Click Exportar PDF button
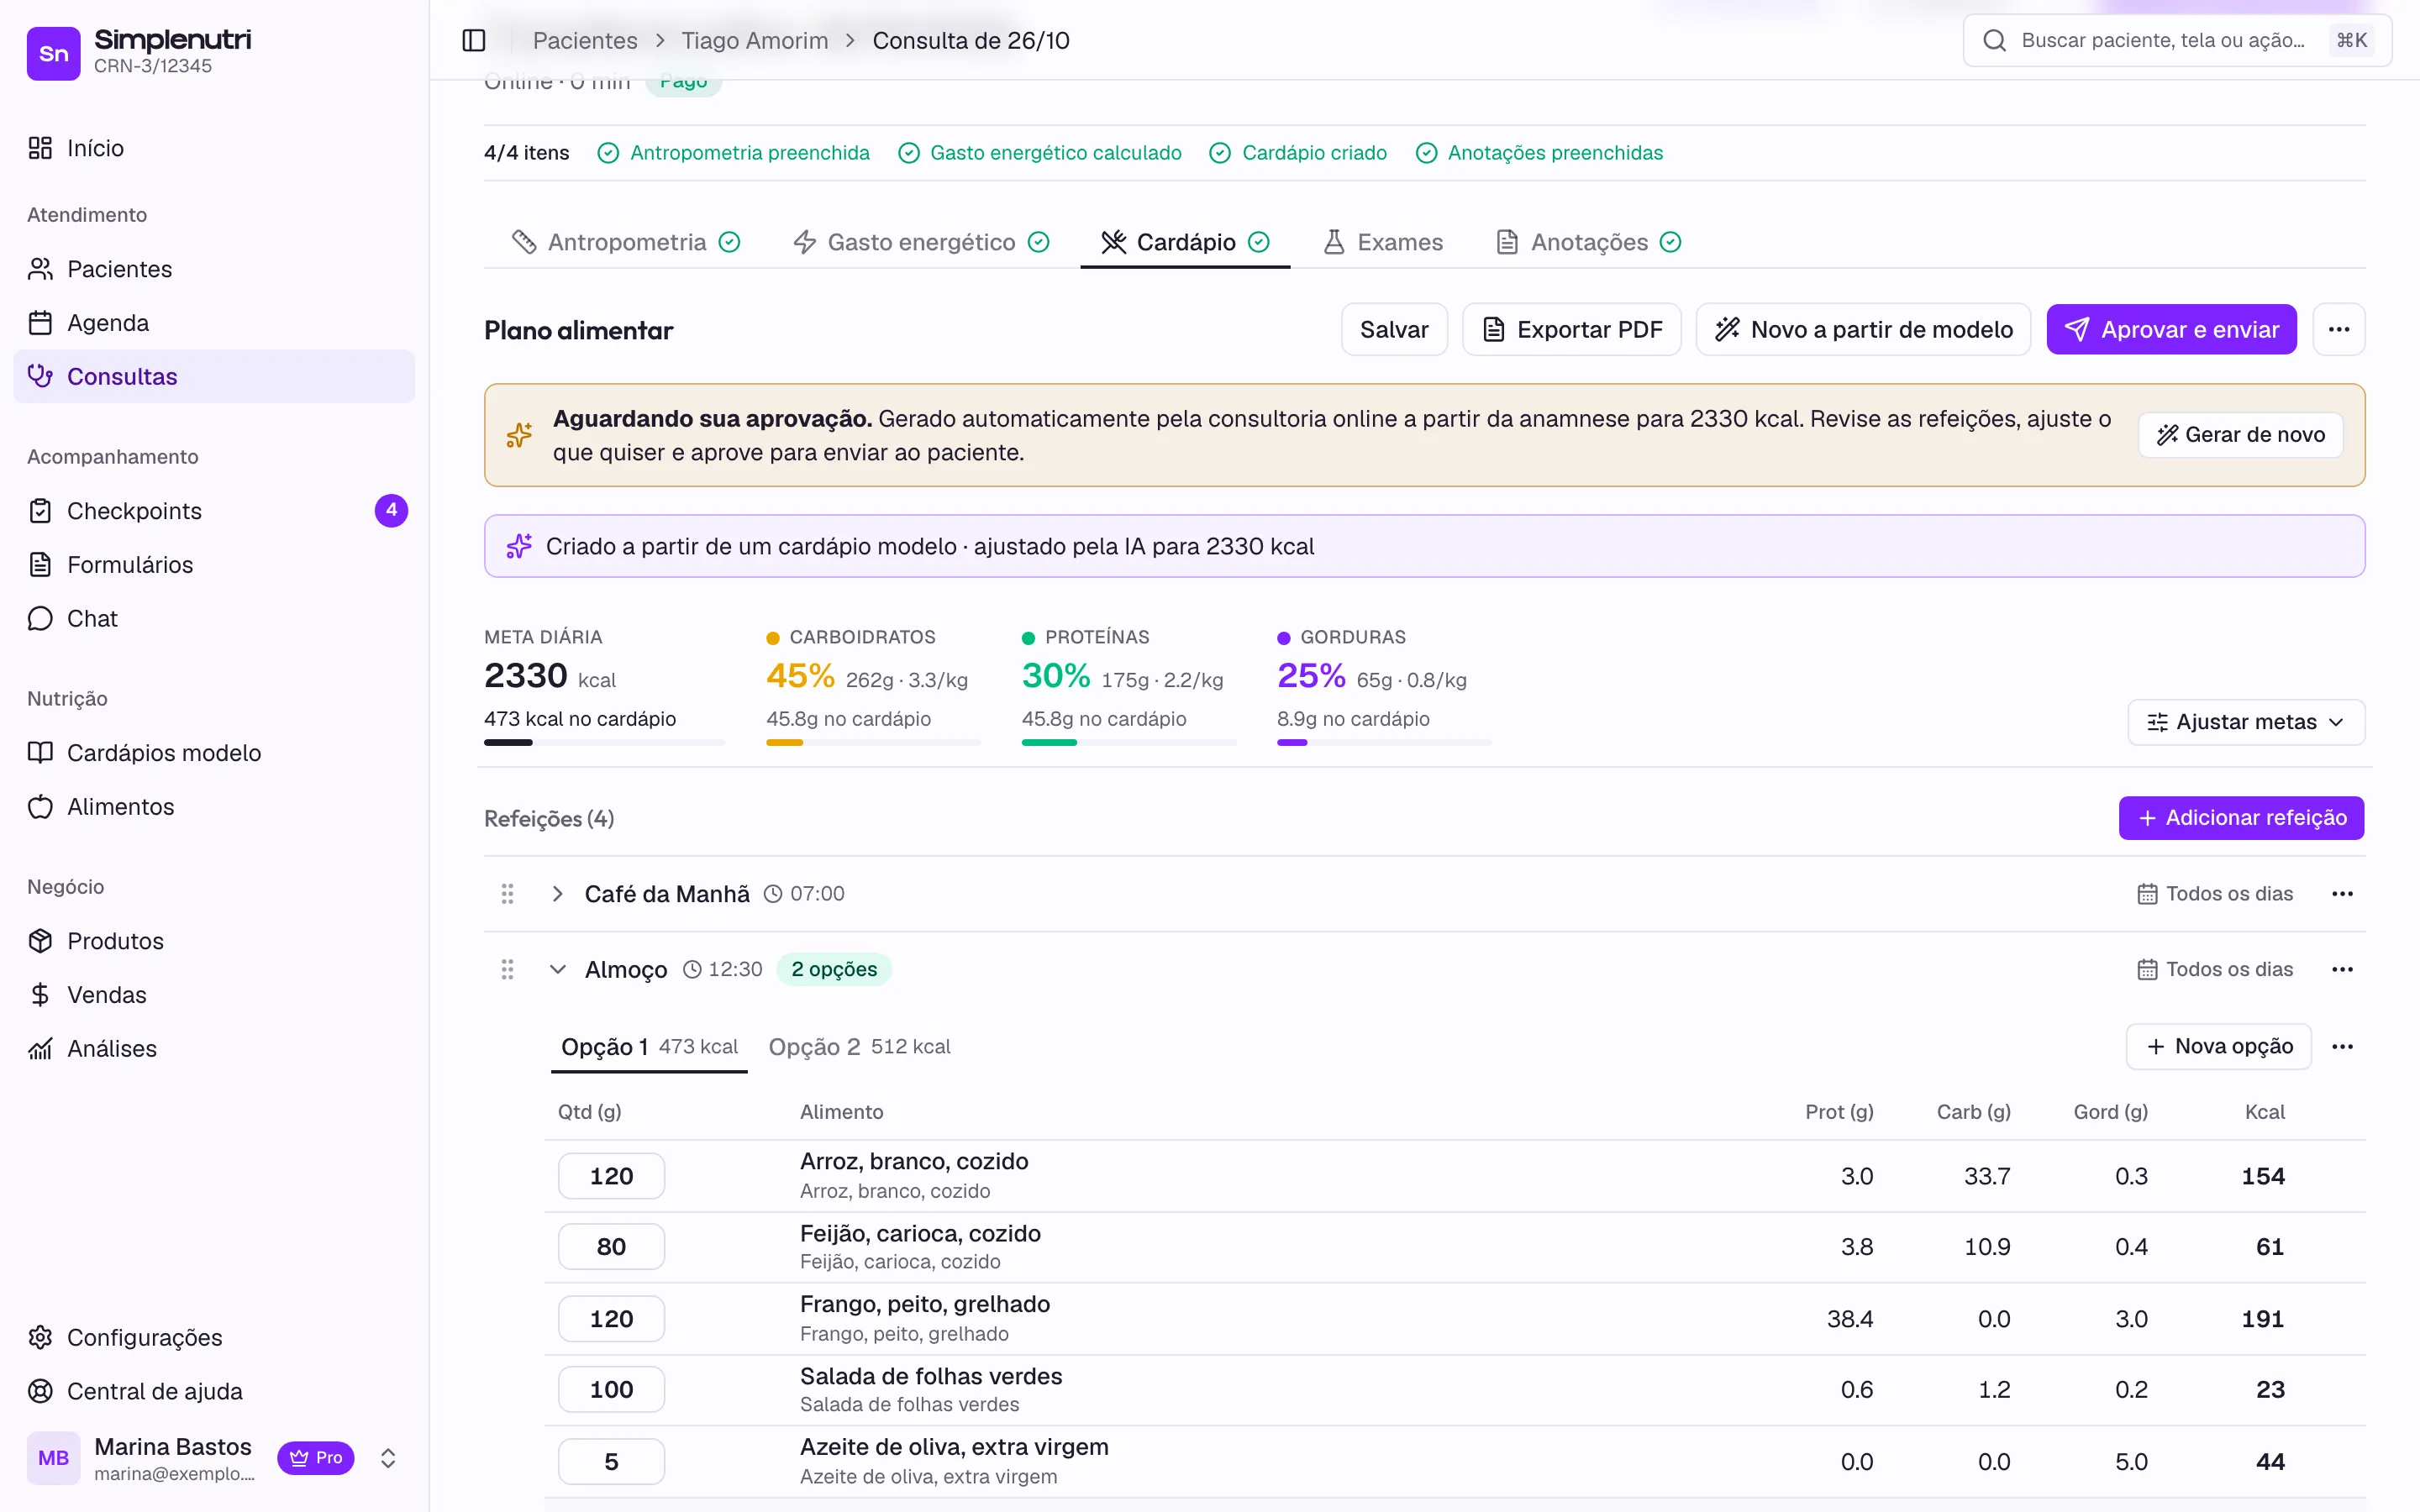The width and height of the screenshot is (2420, 1512). (1572, 329)
